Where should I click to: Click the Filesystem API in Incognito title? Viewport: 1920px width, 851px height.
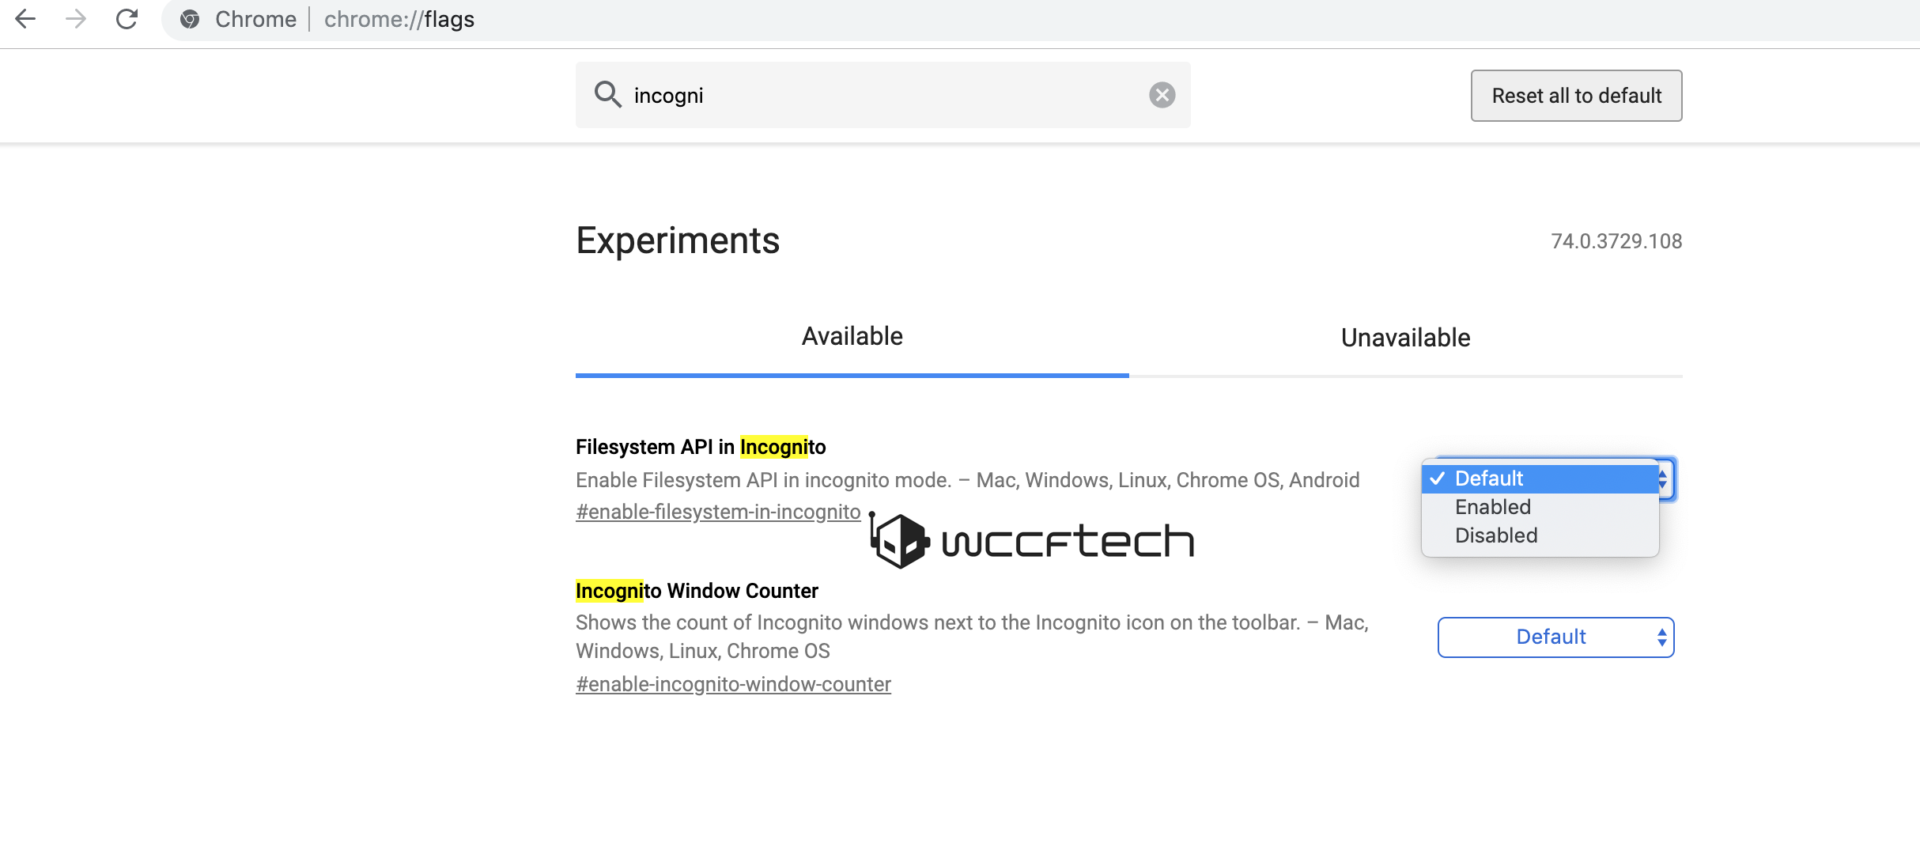point(701,447)
